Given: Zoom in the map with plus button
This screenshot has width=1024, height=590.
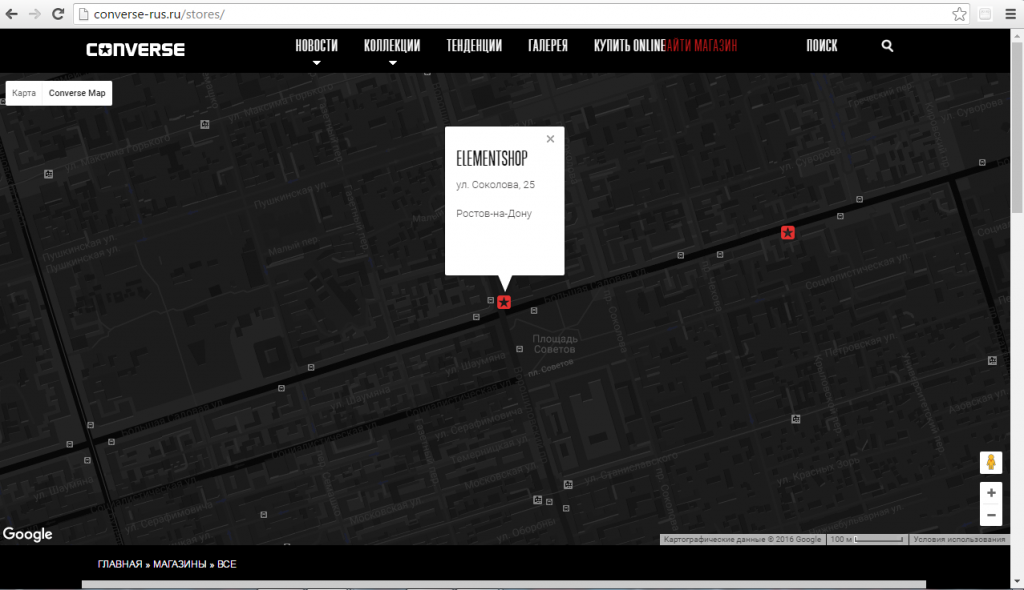Looking at the screenshot, I should 991,493.
